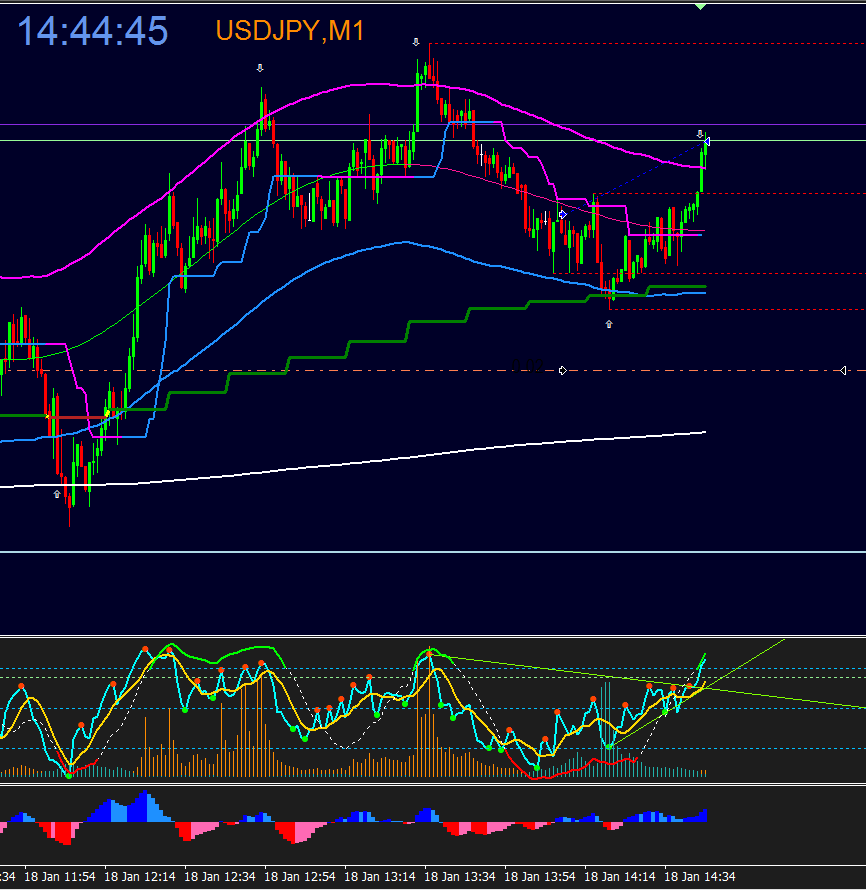Viewport: 866px width, 891px height.
Task: Click the 18 Jan 12:14 time label
Action: (x=140, y=877)
